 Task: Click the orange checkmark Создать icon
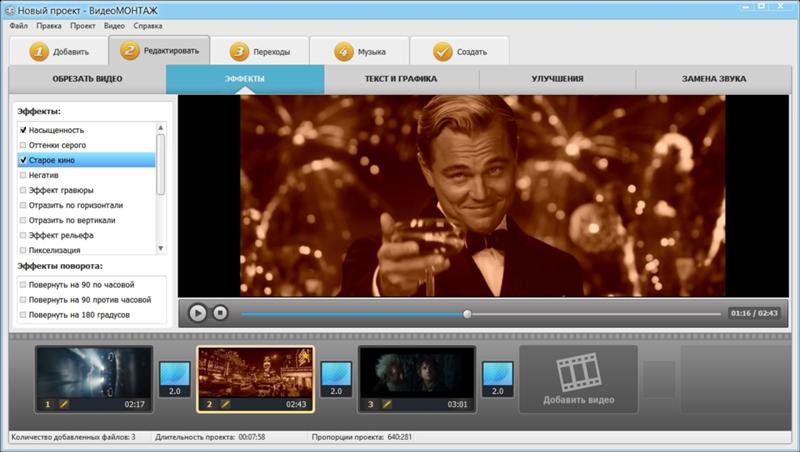[x=443, y=52]
